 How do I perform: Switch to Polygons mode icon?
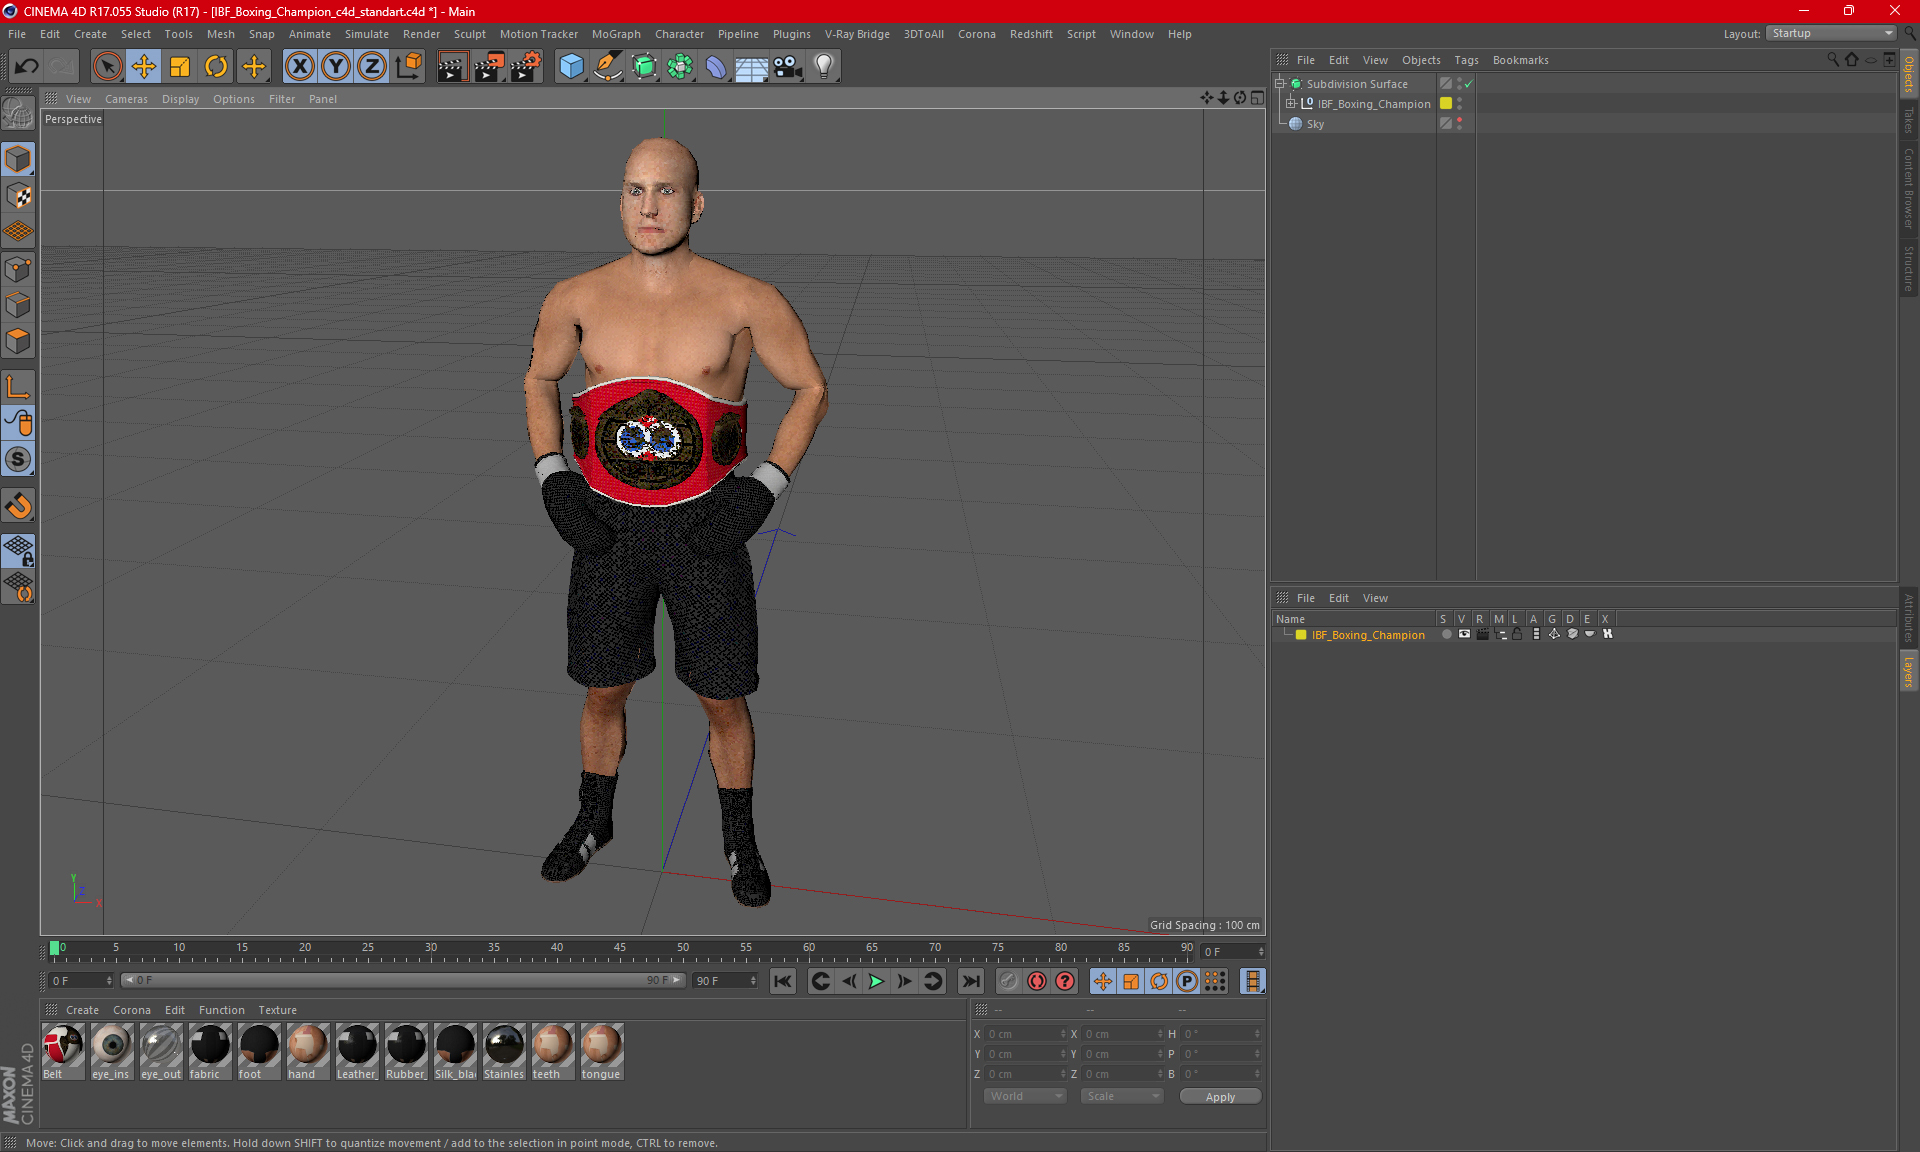tap(18, 341)
